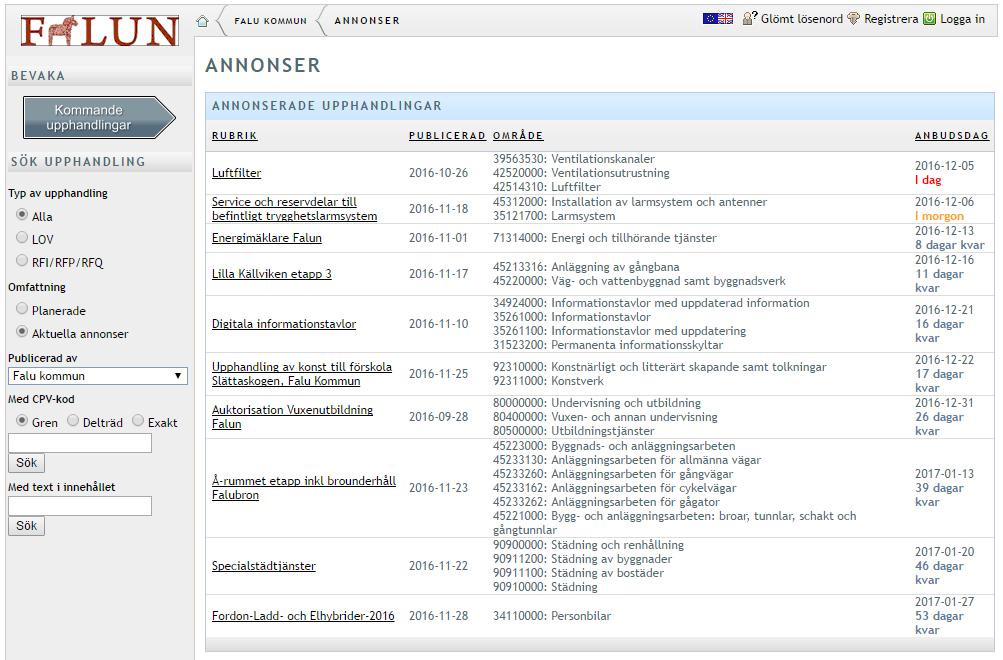
Task: Choose Planerade under Omfattning
Action: click(x=22, y=309)
